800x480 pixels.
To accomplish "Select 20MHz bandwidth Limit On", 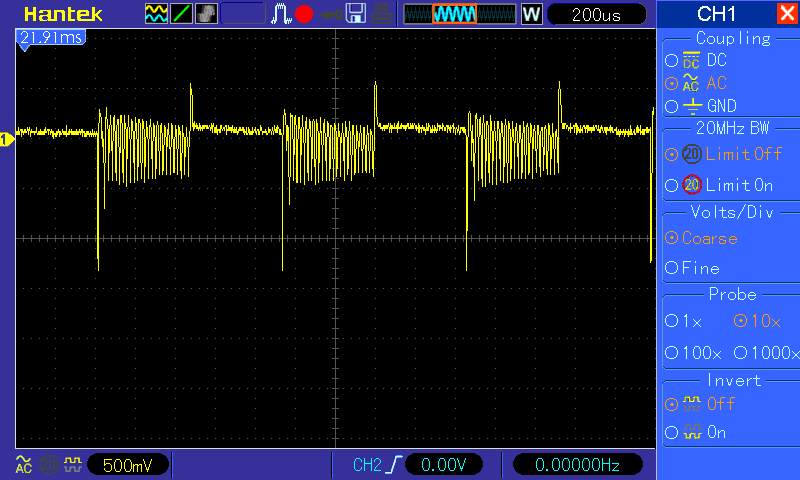I will pos(671,185).
